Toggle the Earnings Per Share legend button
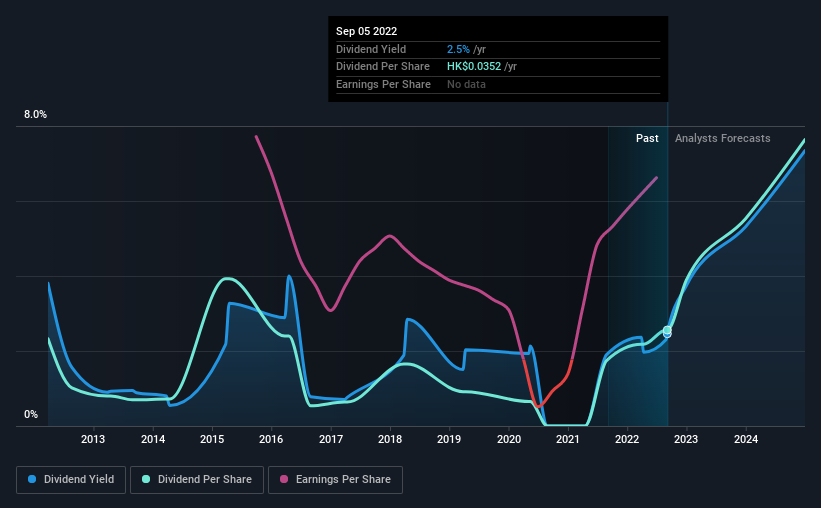821x508 pixels. 335,480
